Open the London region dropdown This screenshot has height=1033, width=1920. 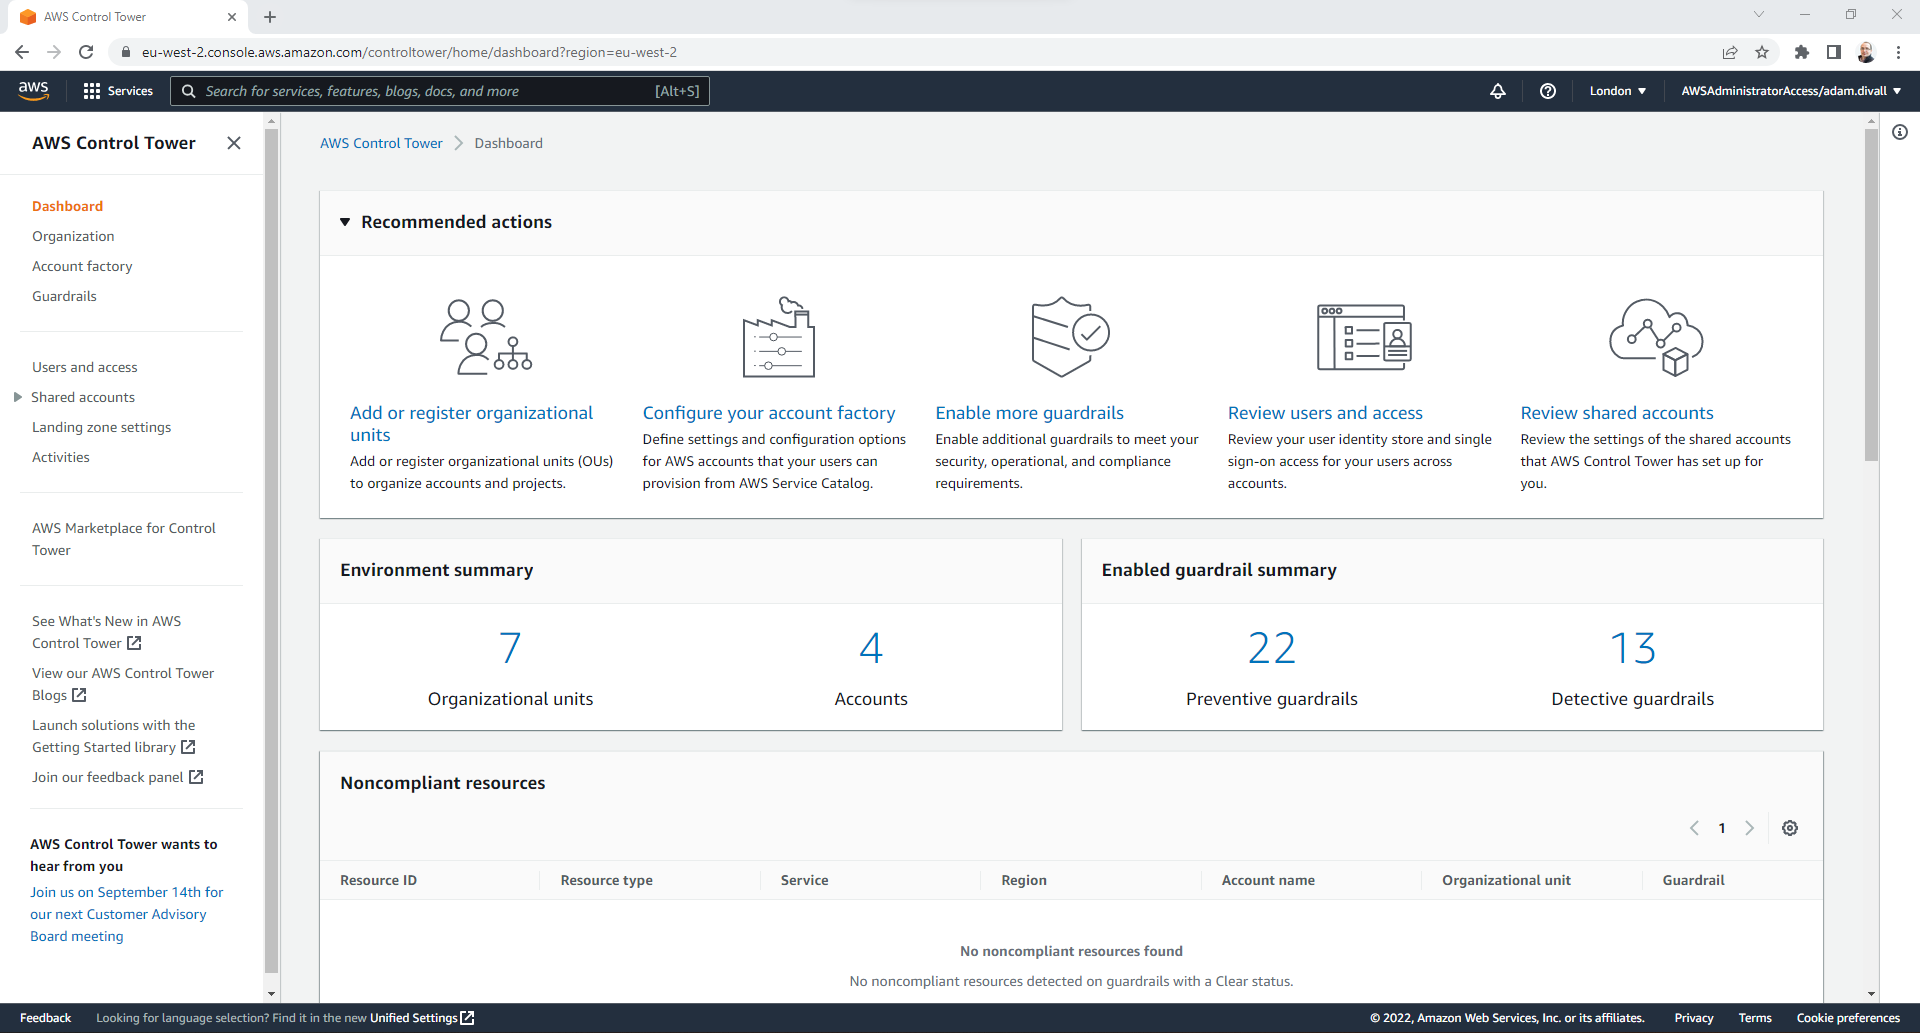tap(1616, 91)
